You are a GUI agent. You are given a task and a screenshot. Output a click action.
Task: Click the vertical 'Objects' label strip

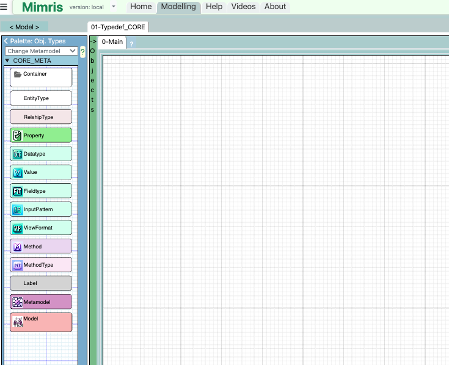pos(93,80)
